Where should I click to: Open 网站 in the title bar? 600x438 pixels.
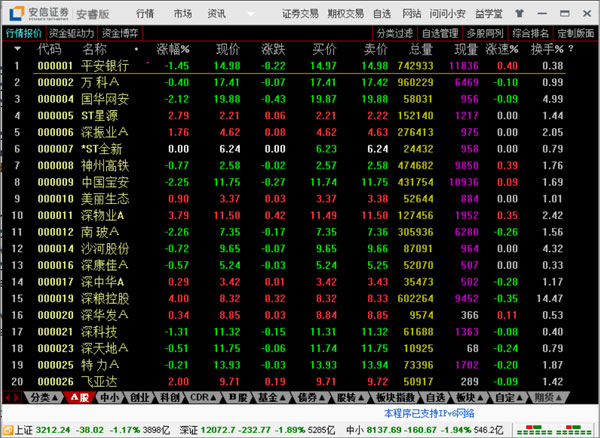click(412, 14)
